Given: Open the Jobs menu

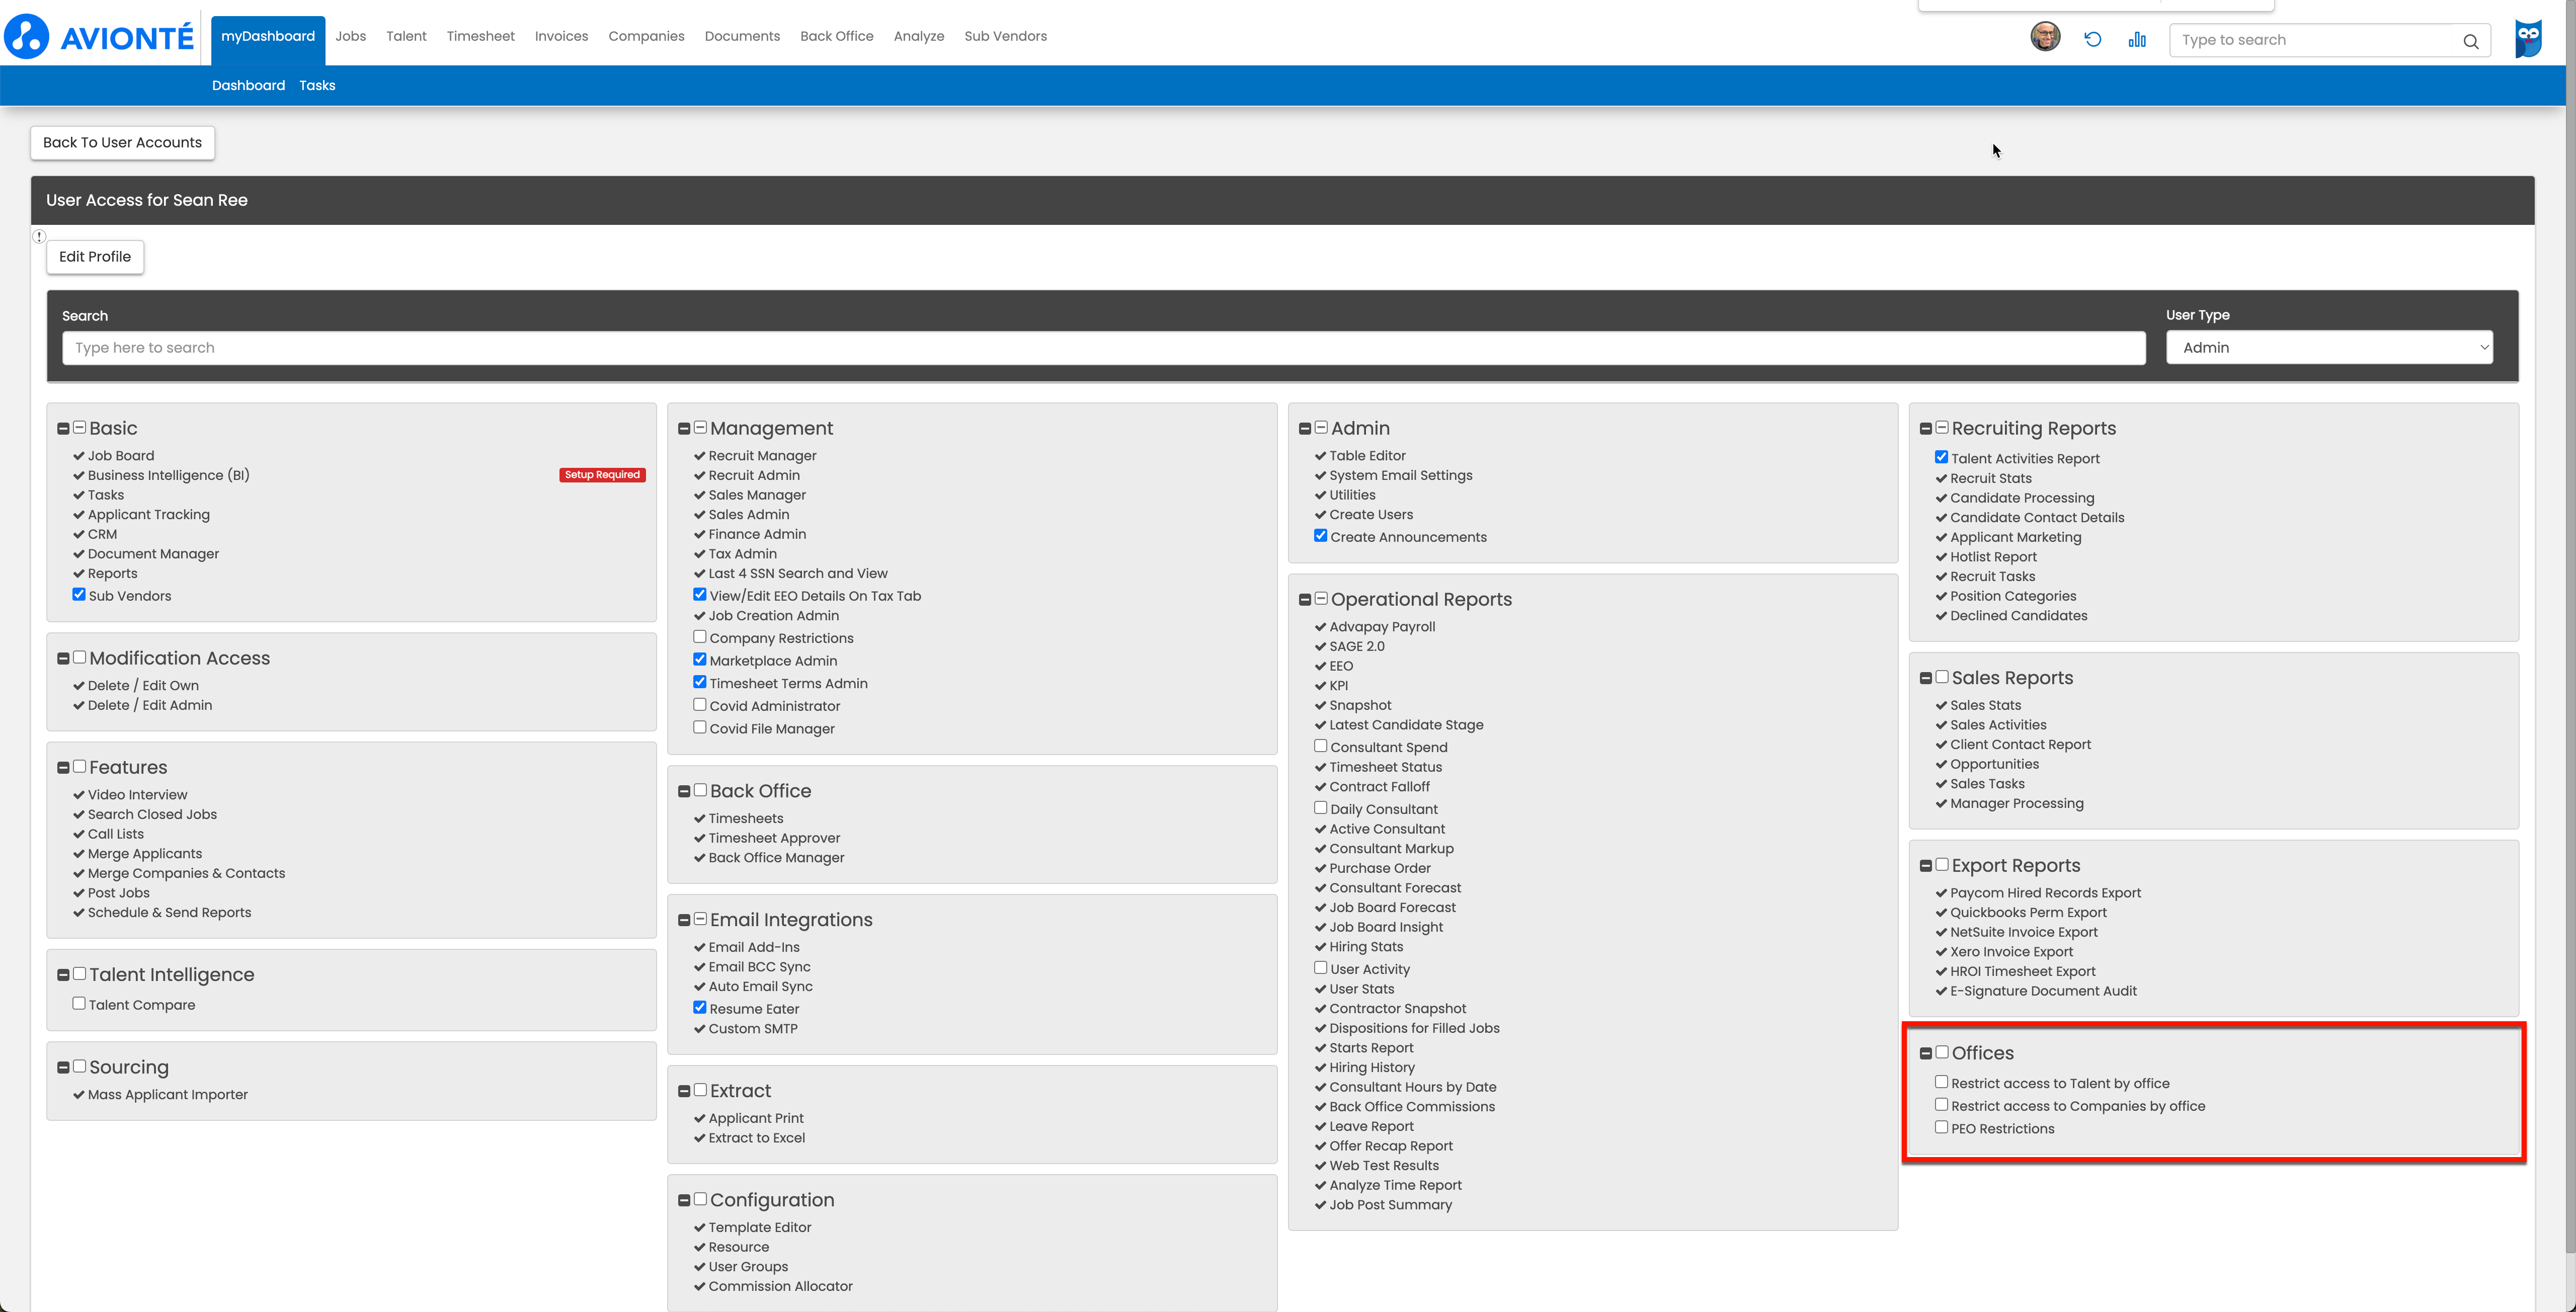Looking at the screenshot, I should pyautogui.click(x=350, y=37).
